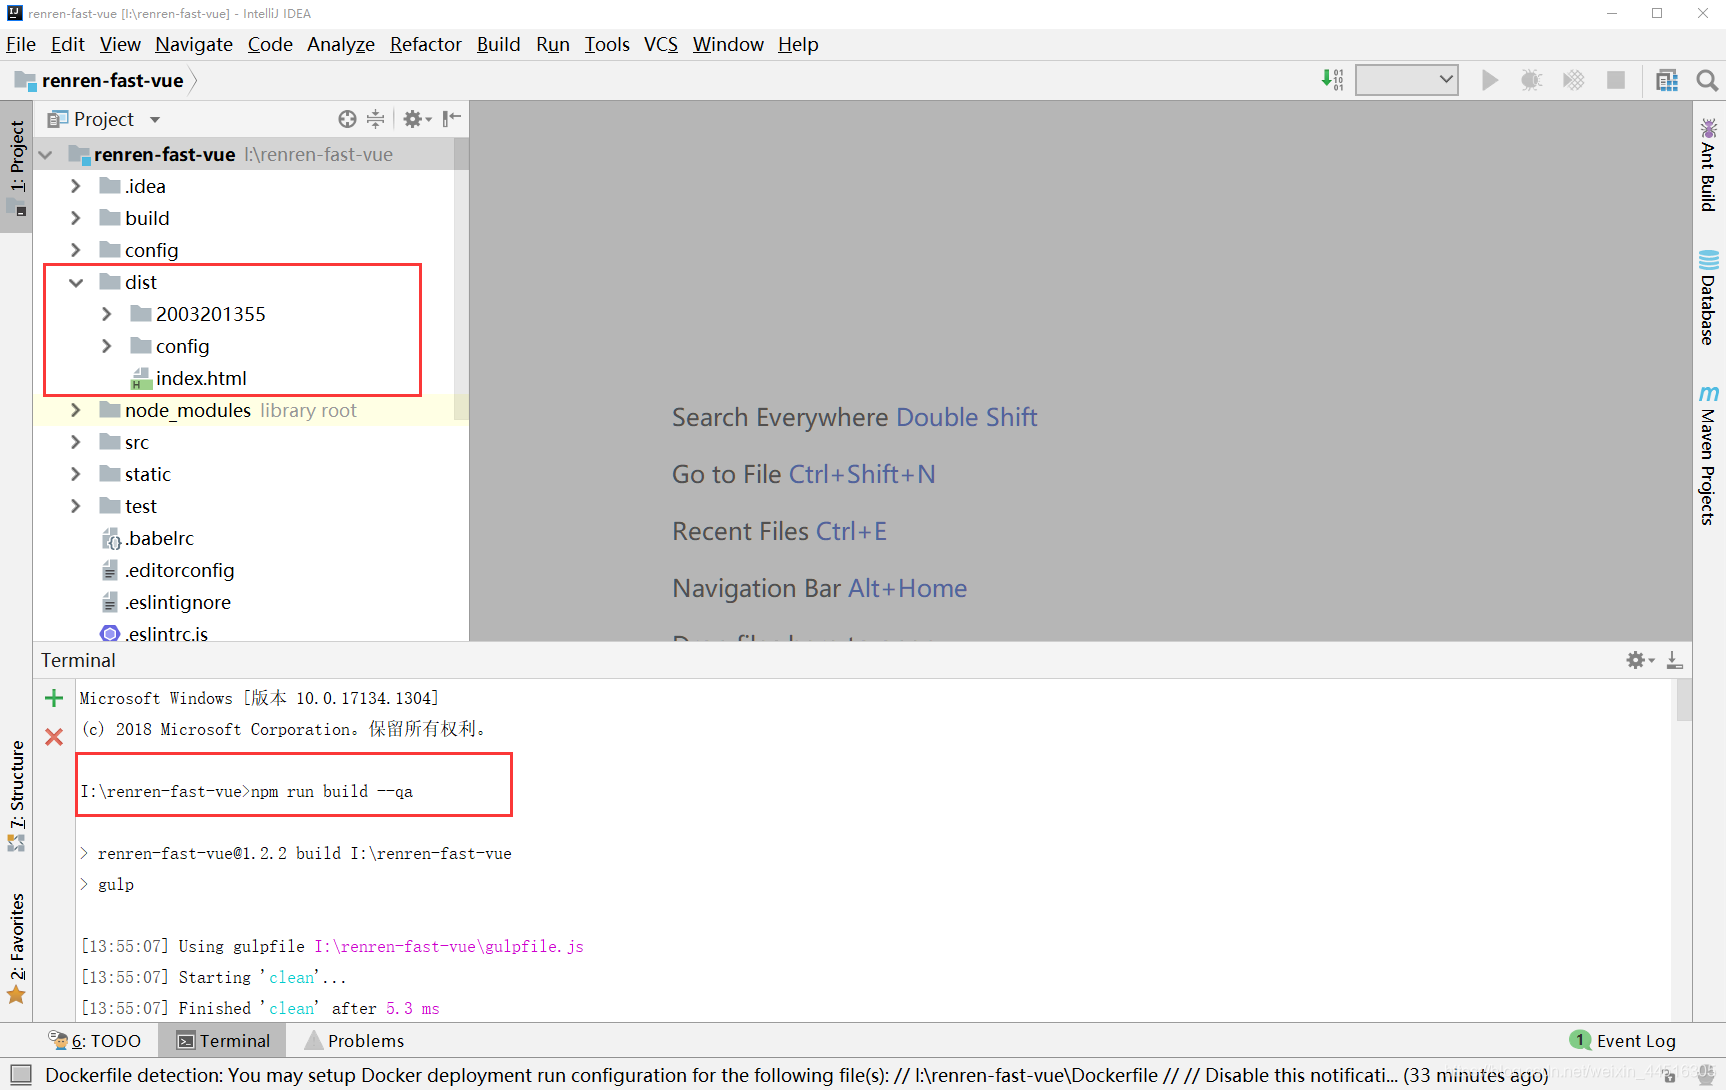This screenshot has width=1726, height=1090.
Task: Select the .eslintignore file
Action: pyautogui.click(x=166, y=602)
